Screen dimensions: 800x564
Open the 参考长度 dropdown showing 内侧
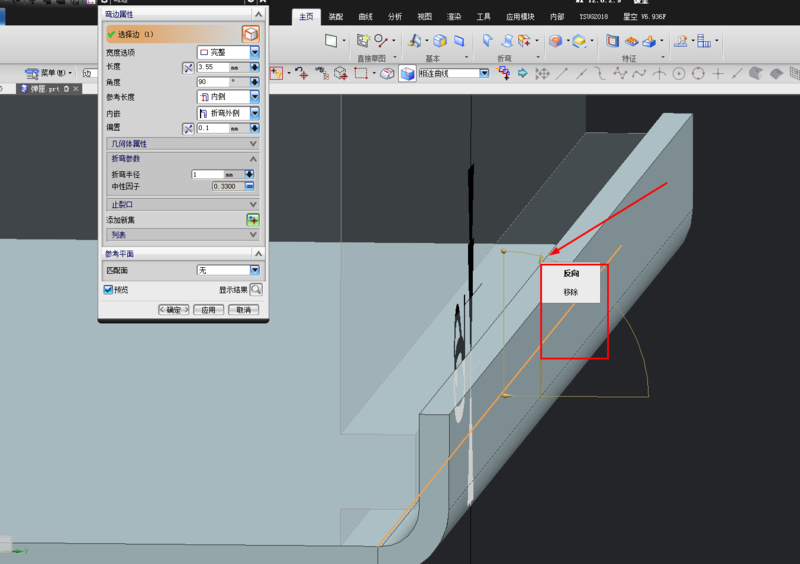(x=228, y=96)
